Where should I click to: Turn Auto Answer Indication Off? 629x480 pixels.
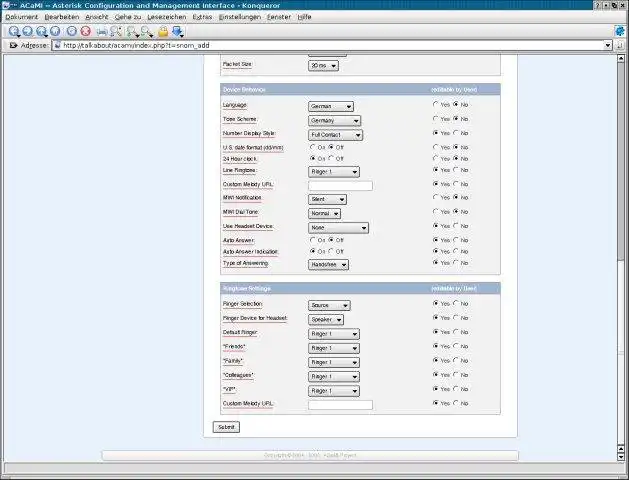pos(331,251)
